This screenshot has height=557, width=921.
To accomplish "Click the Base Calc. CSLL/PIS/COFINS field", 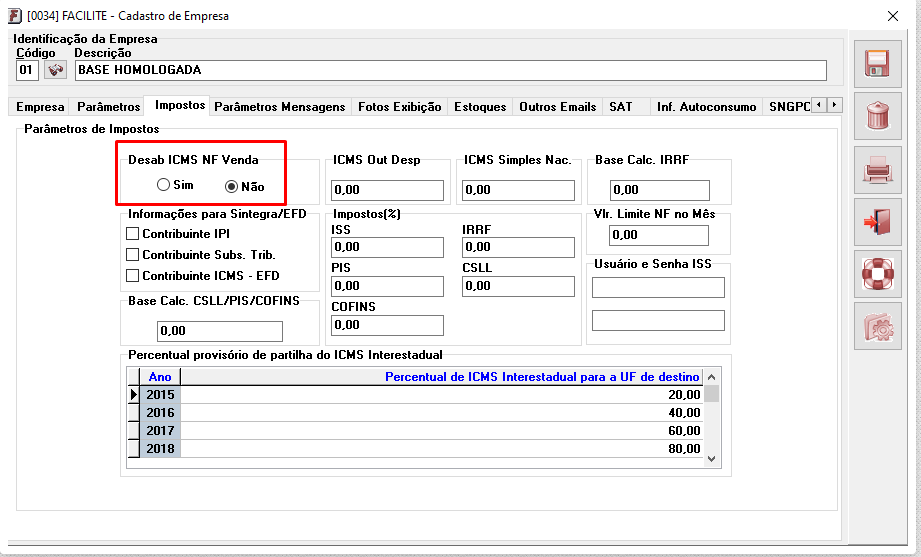I will pos(220,331).
